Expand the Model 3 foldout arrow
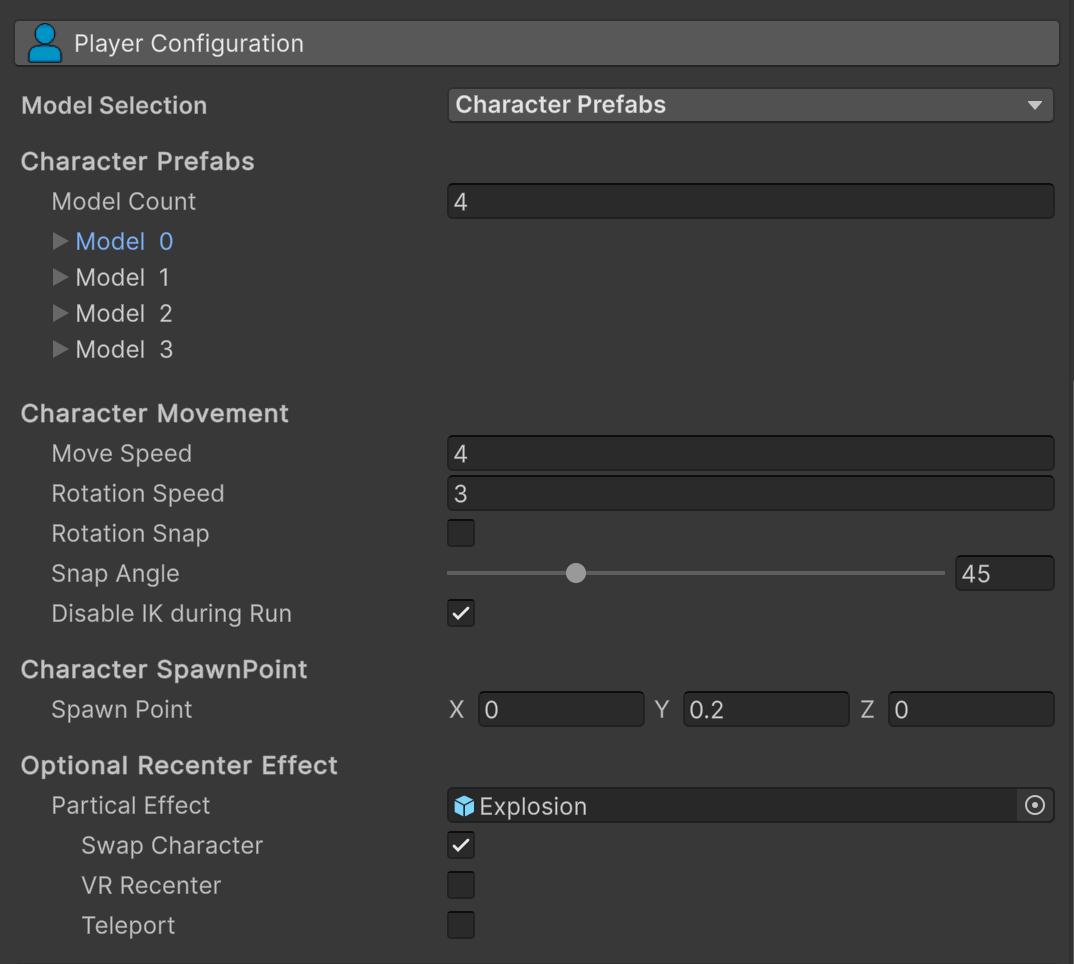The width and height of the screenshot is (1074, 964). pos(61,349)
